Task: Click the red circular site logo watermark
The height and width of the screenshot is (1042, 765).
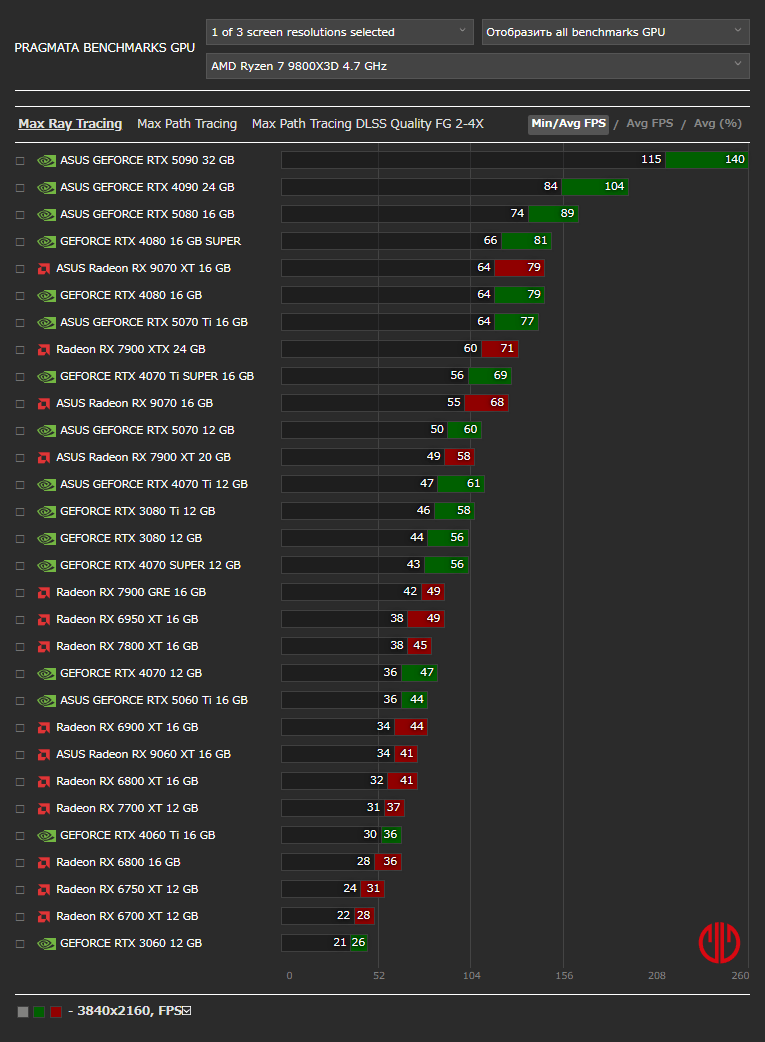Action: pos(719,942)
